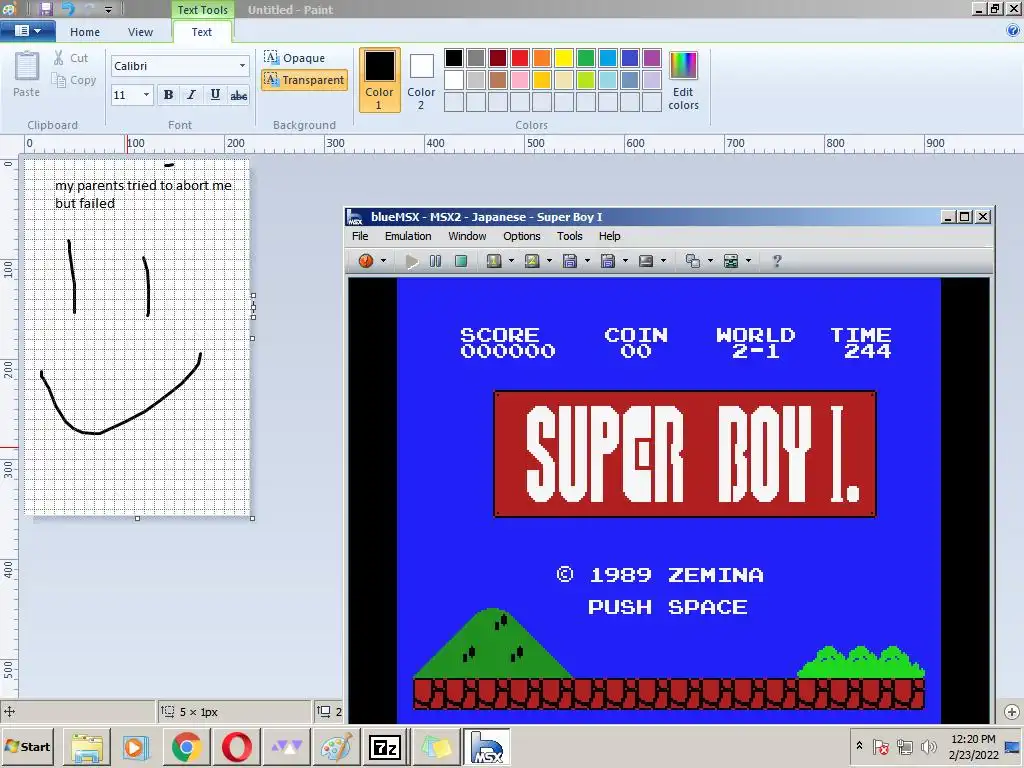
Task: Toggle Underline text formatting
Action: (x=215, y=95)
